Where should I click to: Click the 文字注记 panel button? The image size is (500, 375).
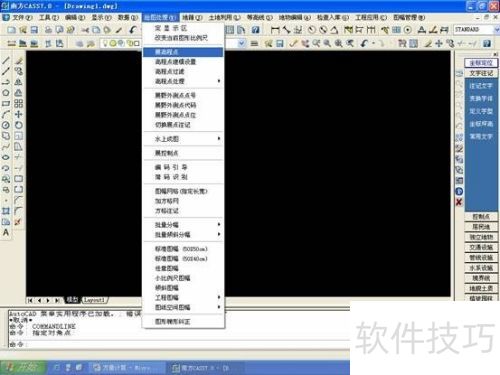(x=481, y=73)
